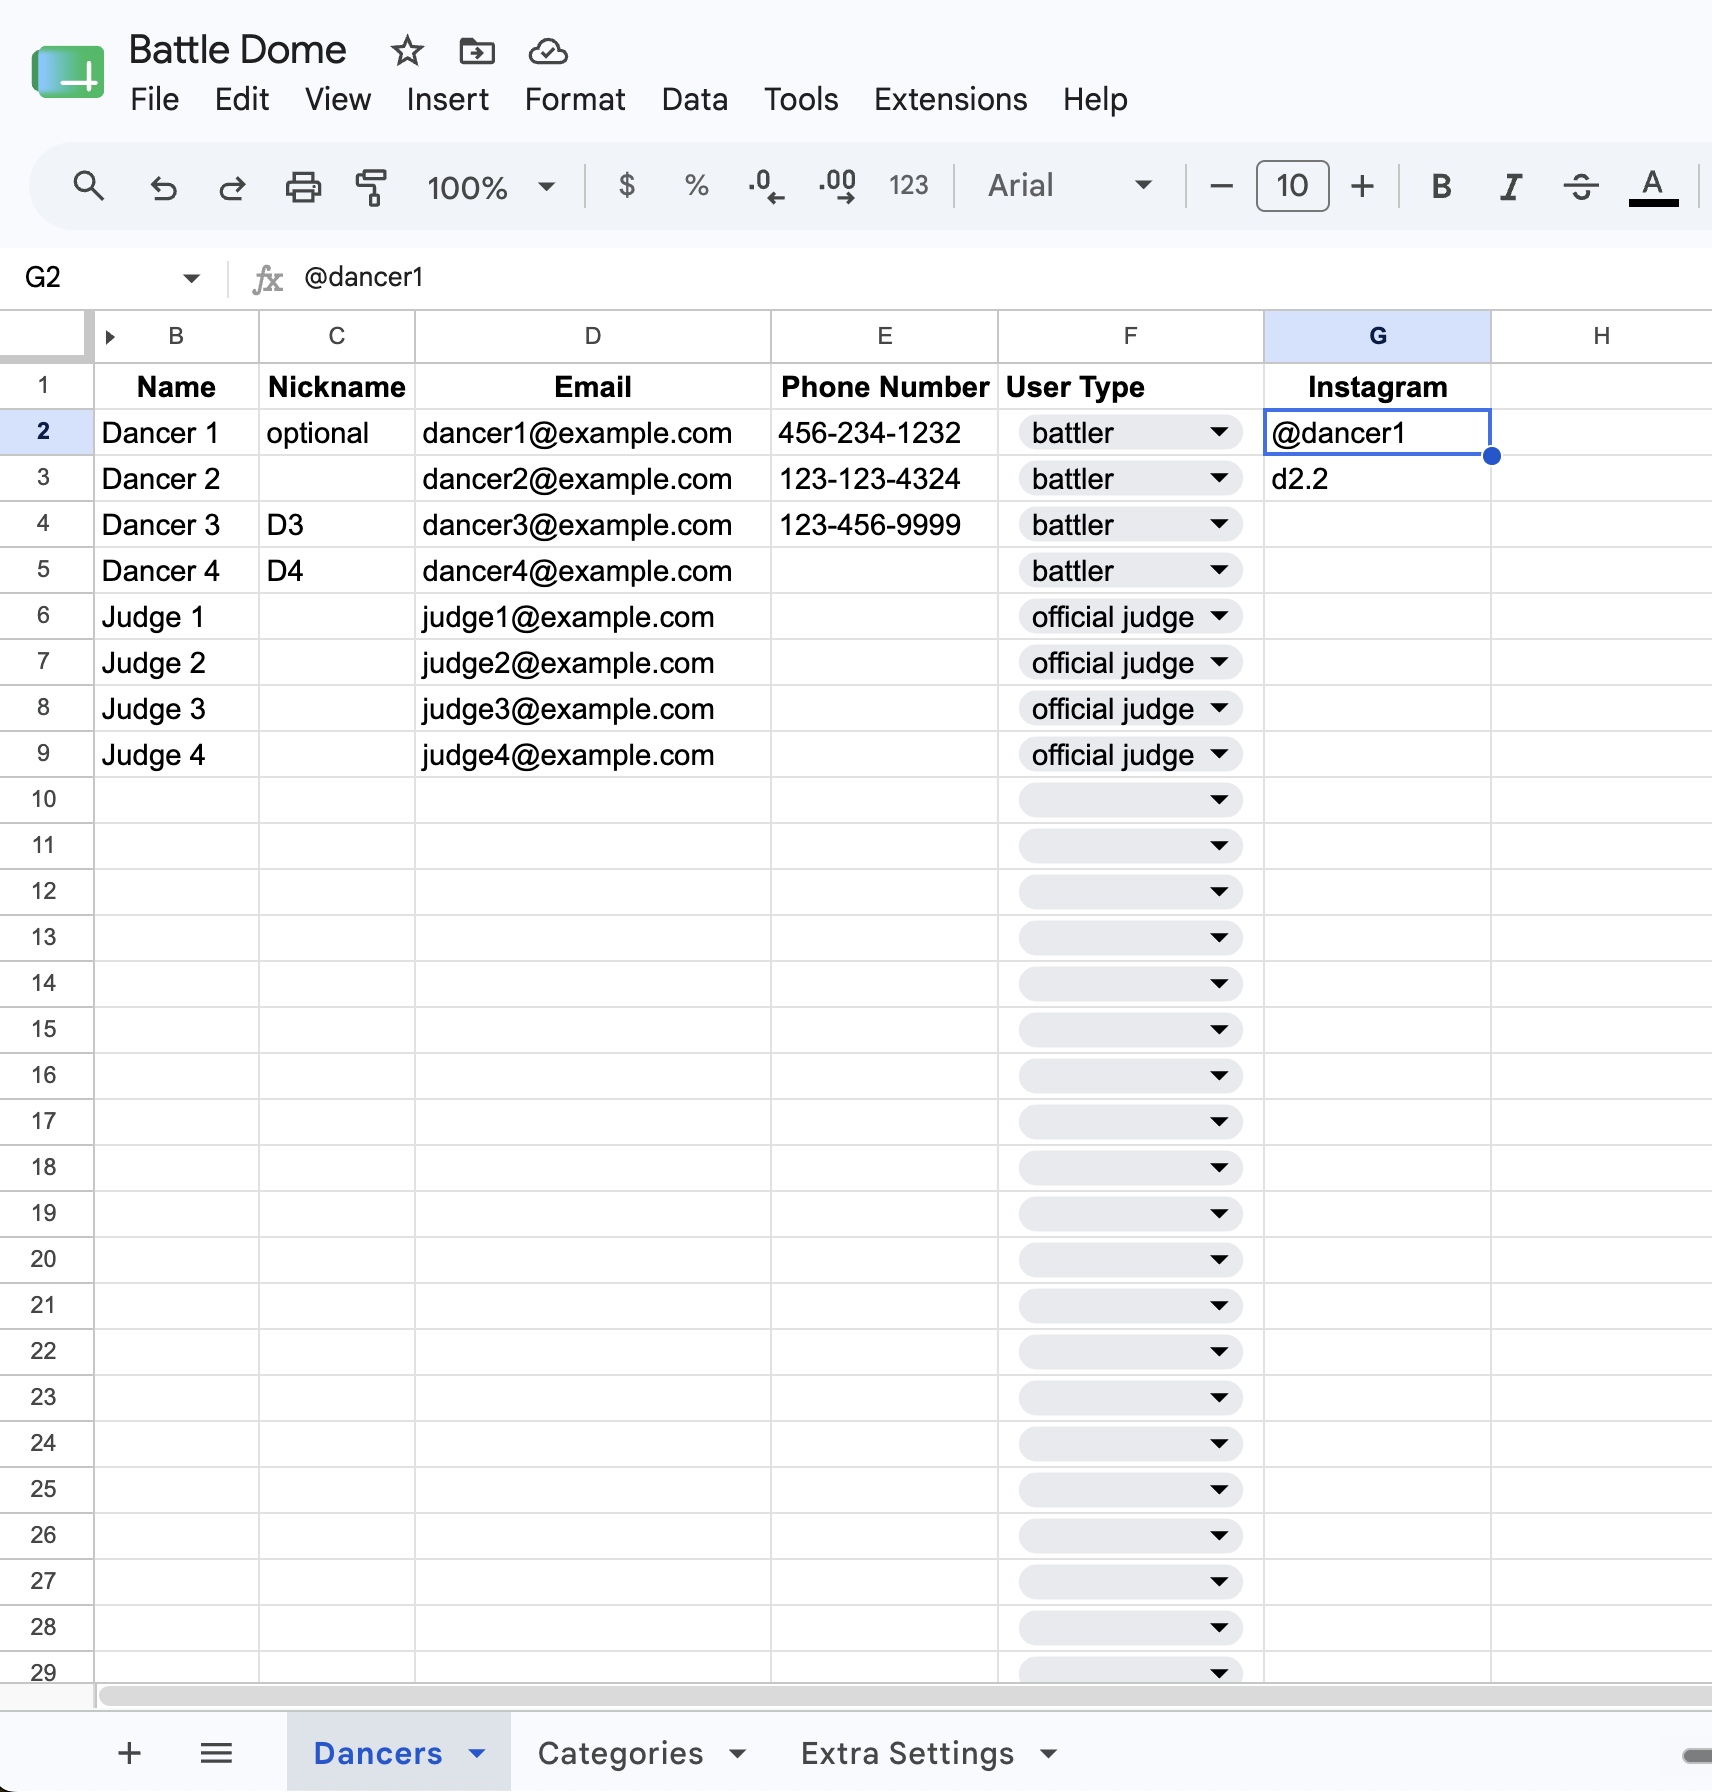1712x1792 pixels.
Task: Activate the paint format roller
Action: (371, 187)
